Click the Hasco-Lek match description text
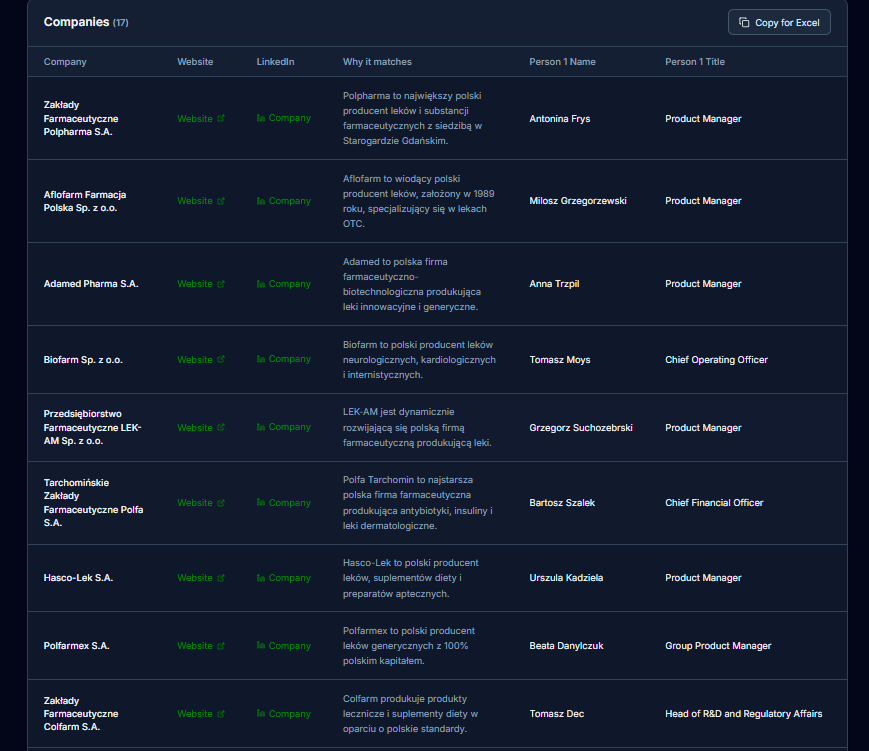 pyautogui.click(x=411, y=578)
